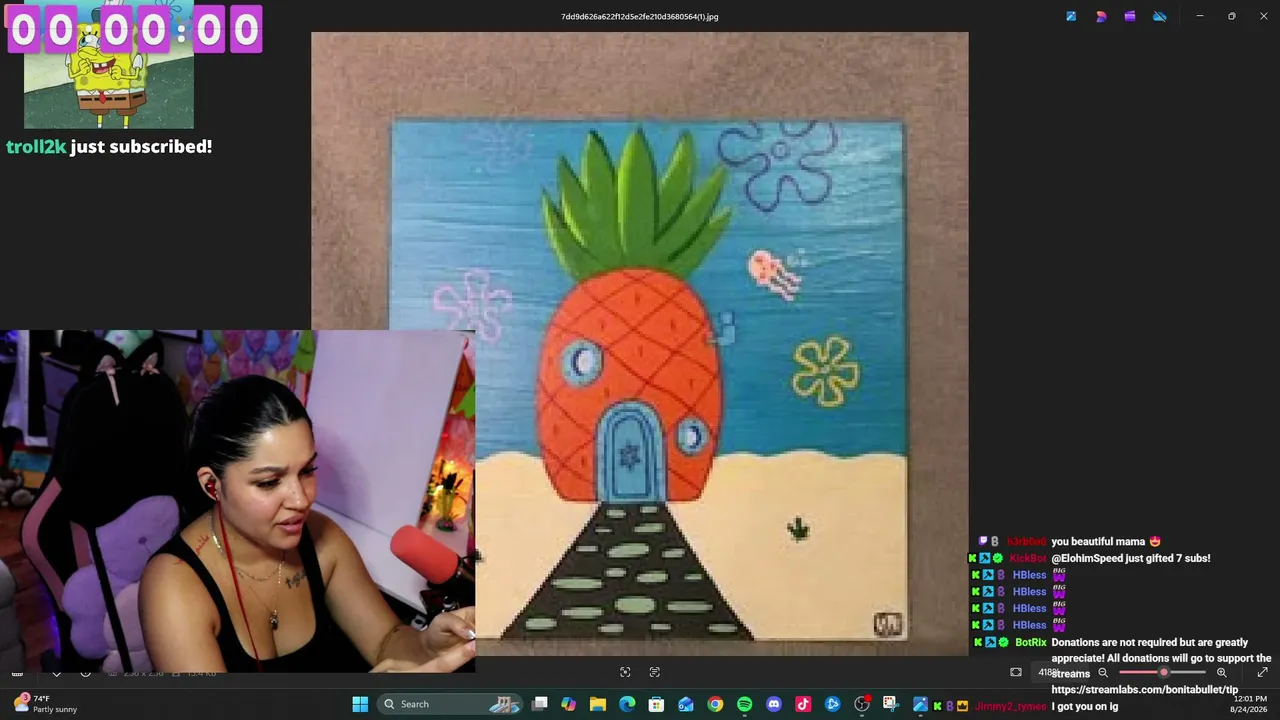Open the blue arrow app next to TikTok
Screen dimensions: 1280x720
click(x=832, y=704)
